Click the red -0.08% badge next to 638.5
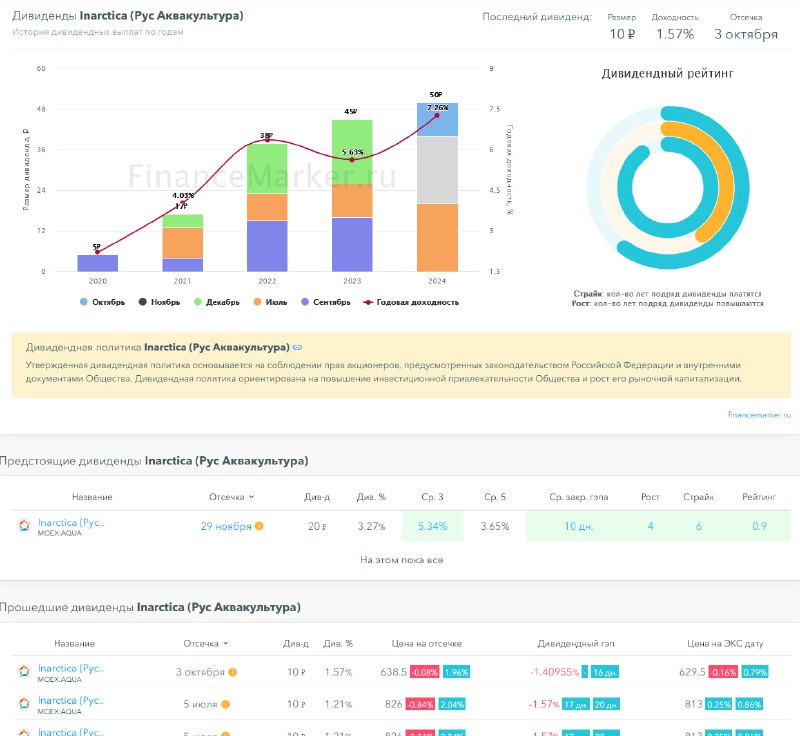Screen dimensions: 800x736 point(424,672)
